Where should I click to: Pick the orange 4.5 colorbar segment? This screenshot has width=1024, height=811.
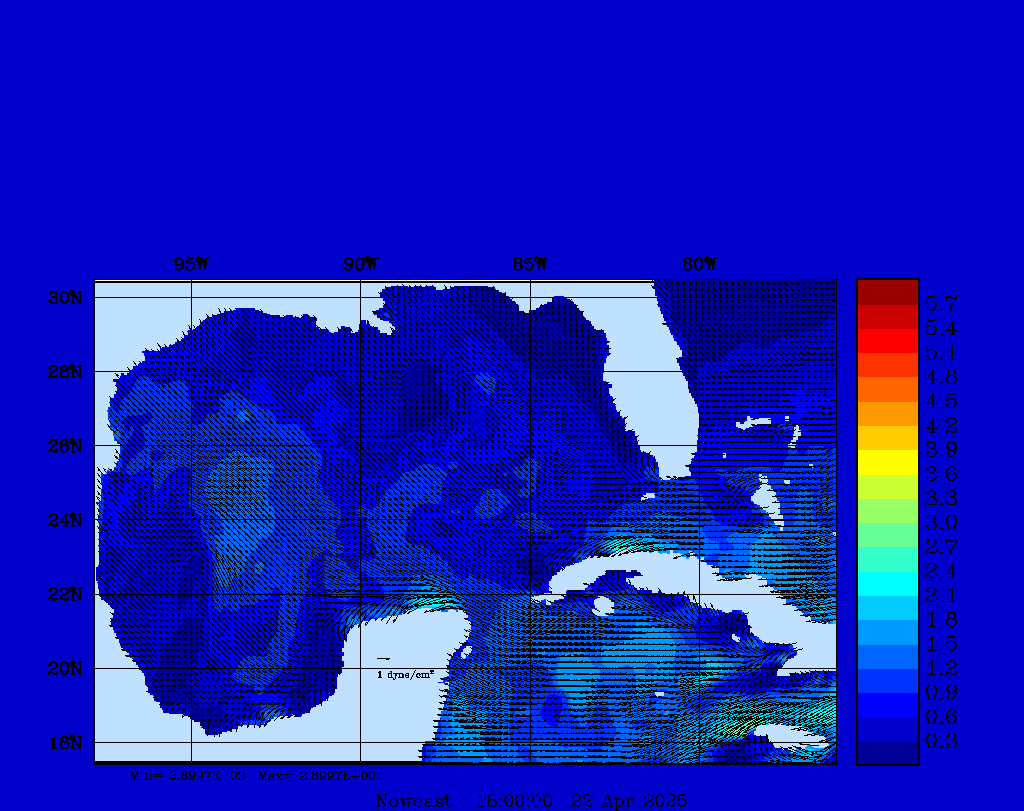pyautogui.click(x=887, y=389)
